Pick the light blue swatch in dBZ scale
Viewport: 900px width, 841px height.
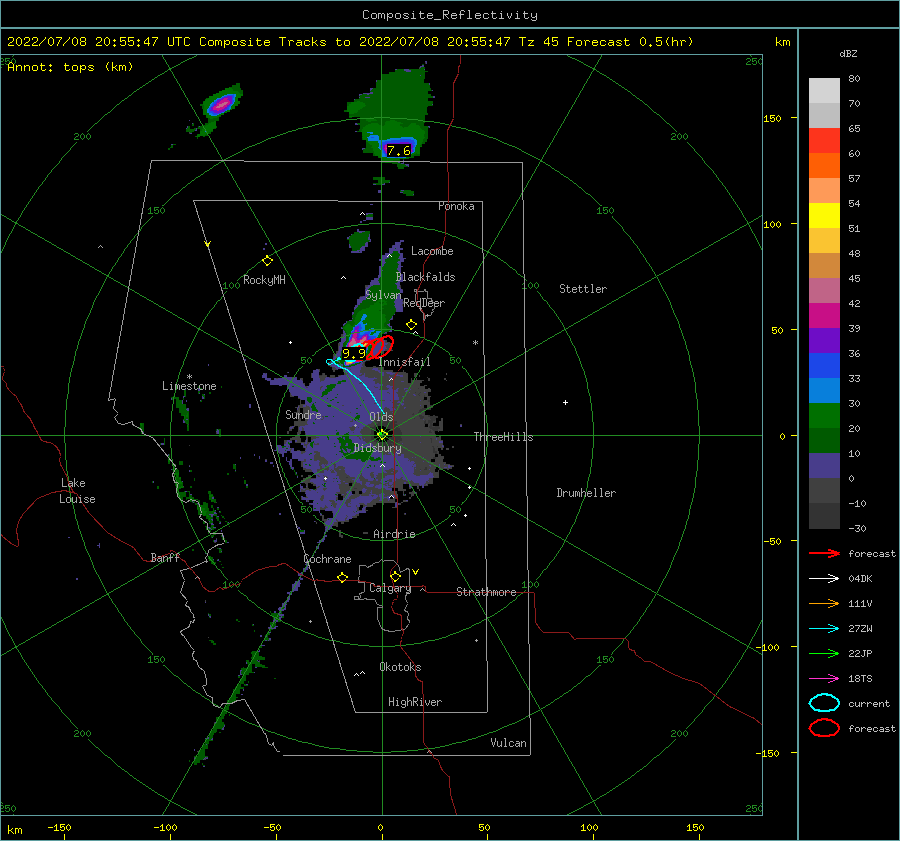(x=824, y=391)
